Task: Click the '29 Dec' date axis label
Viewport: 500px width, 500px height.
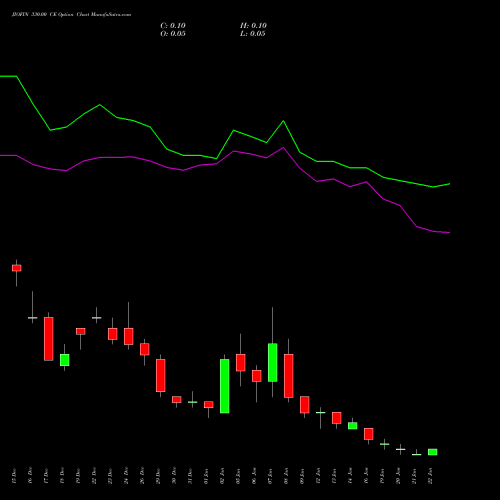Action: 158,476
